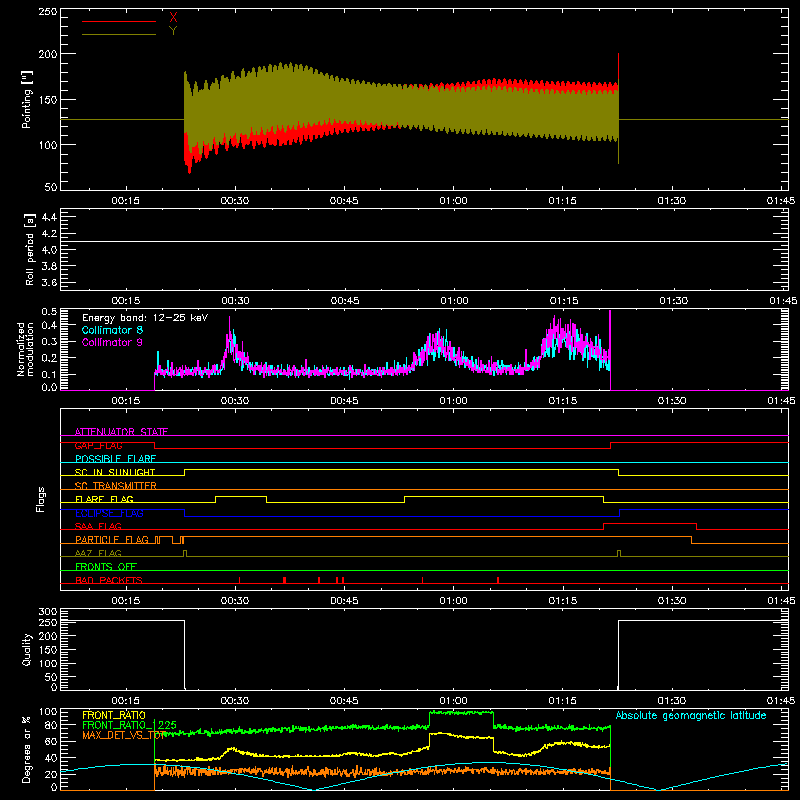Click the first BAD_PACKETS marker near 00:30
Screen dimensions: 800x800
[x=240, y=580]
